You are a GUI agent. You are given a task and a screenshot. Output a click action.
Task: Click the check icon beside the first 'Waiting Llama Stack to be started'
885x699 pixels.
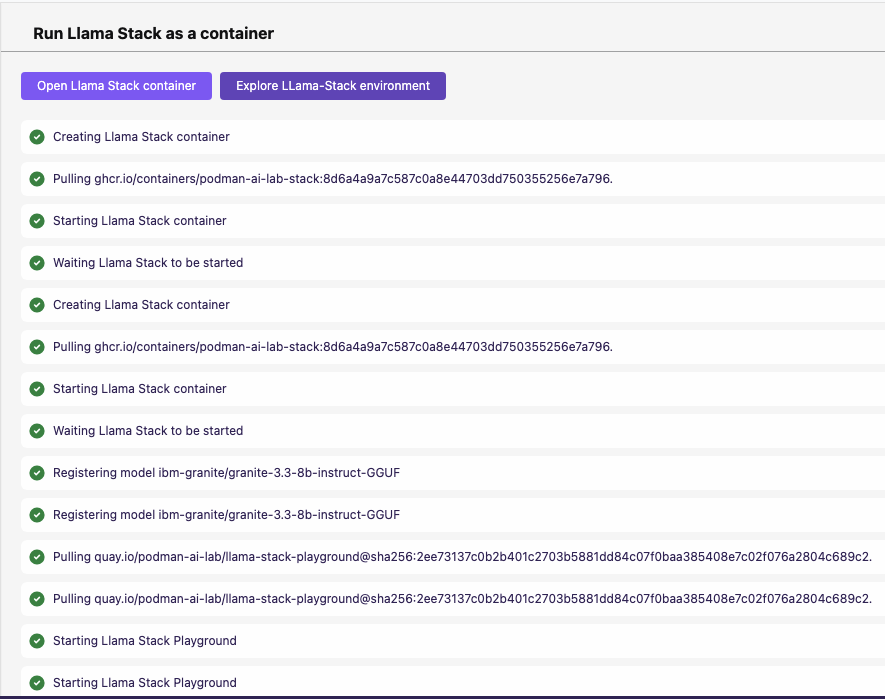37,263
